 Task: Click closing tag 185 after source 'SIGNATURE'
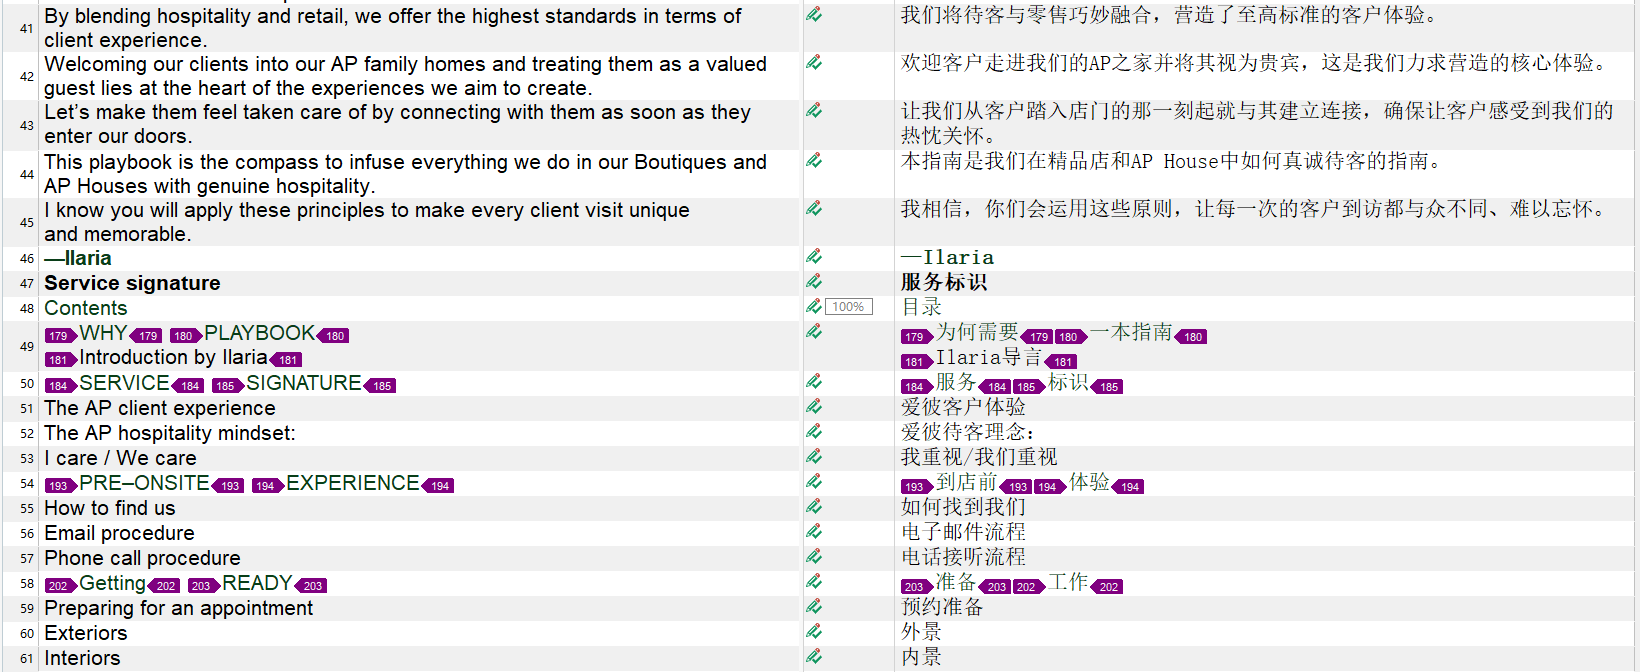(379, 386)
